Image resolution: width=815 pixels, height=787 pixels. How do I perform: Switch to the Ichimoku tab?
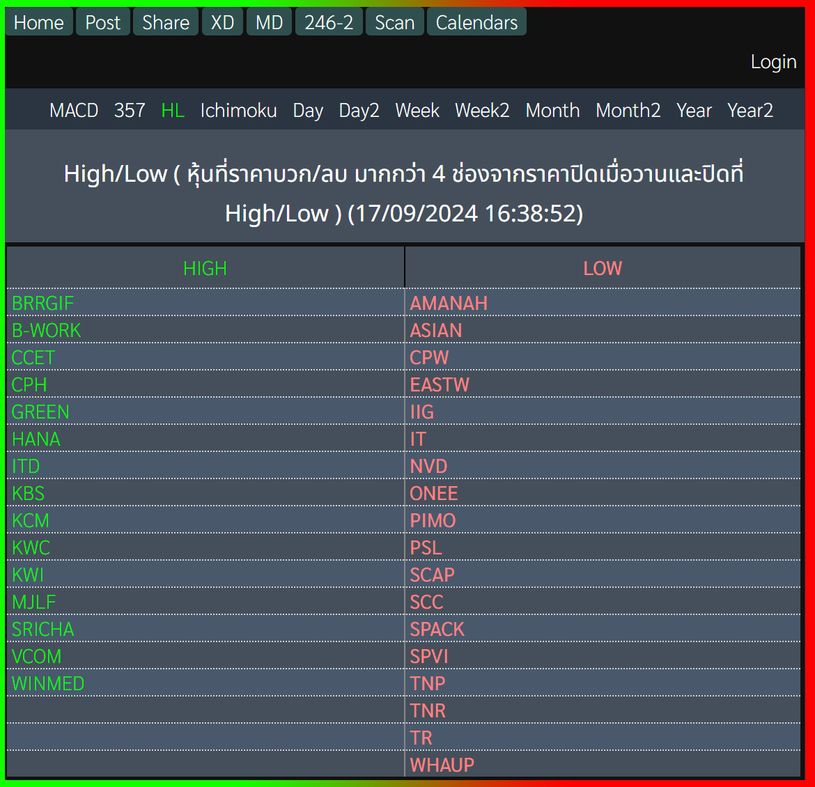[x=238, y=111]
